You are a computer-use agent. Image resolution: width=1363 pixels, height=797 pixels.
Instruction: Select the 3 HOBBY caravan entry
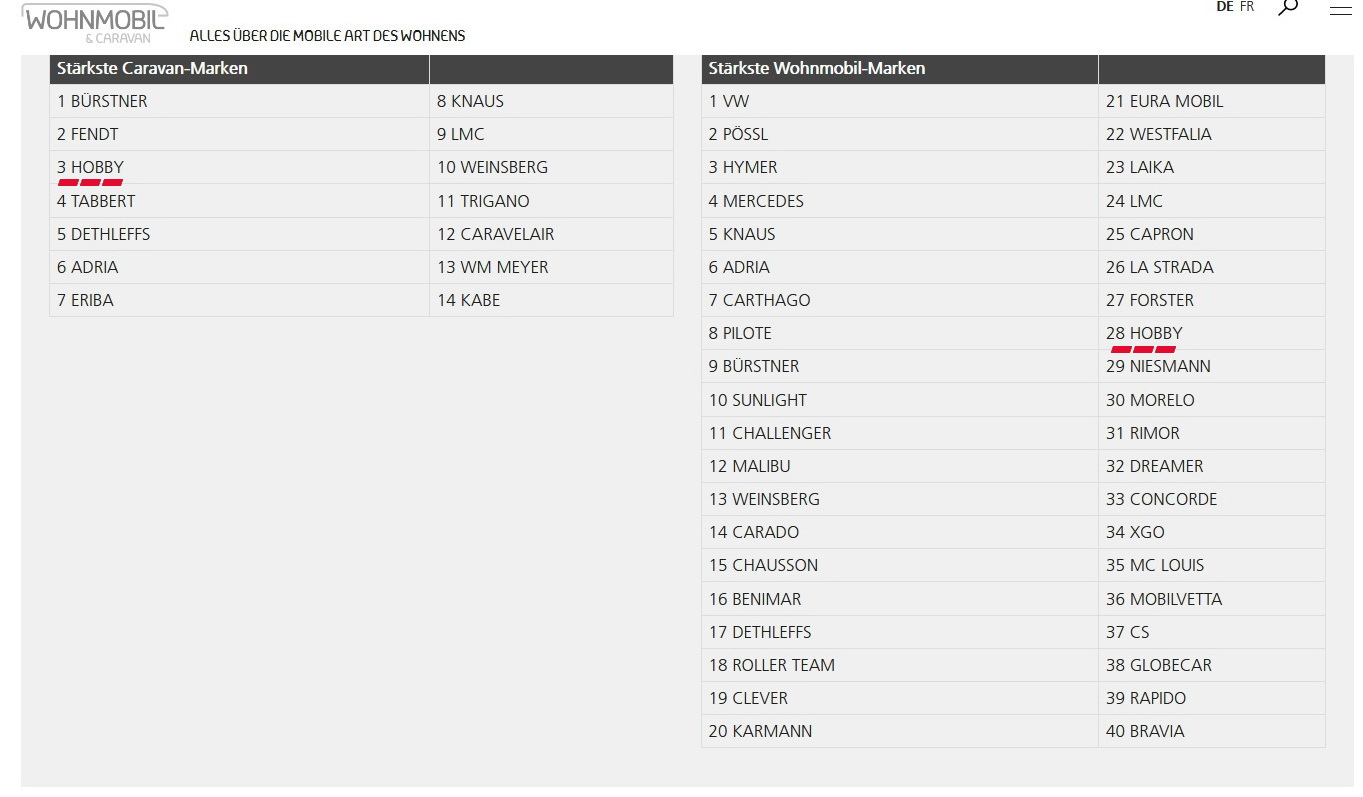click(x=240, y=167)
